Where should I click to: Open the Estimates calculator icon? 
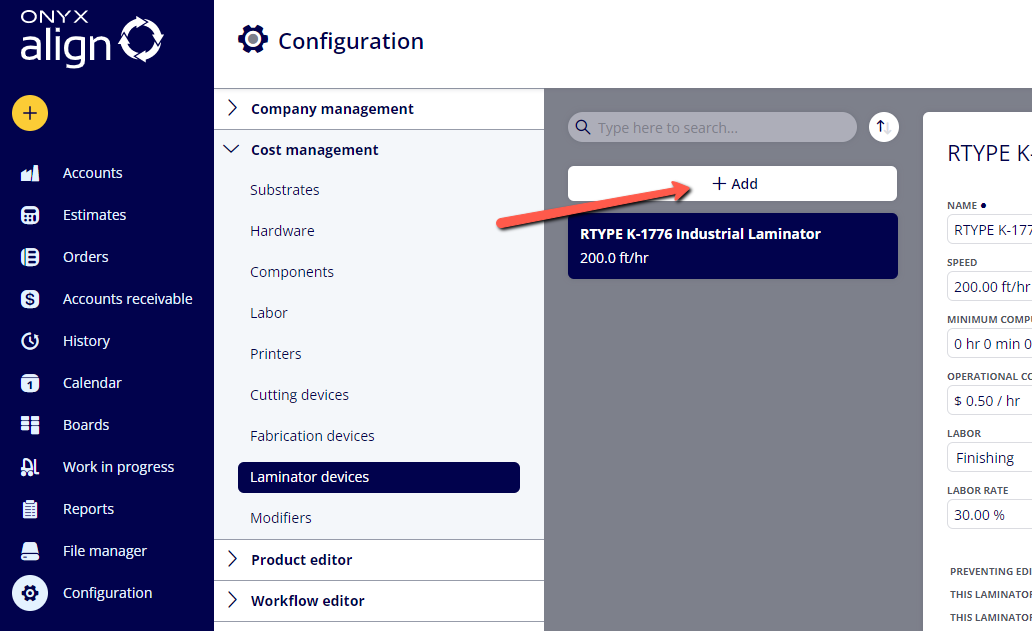coord(30,215)
